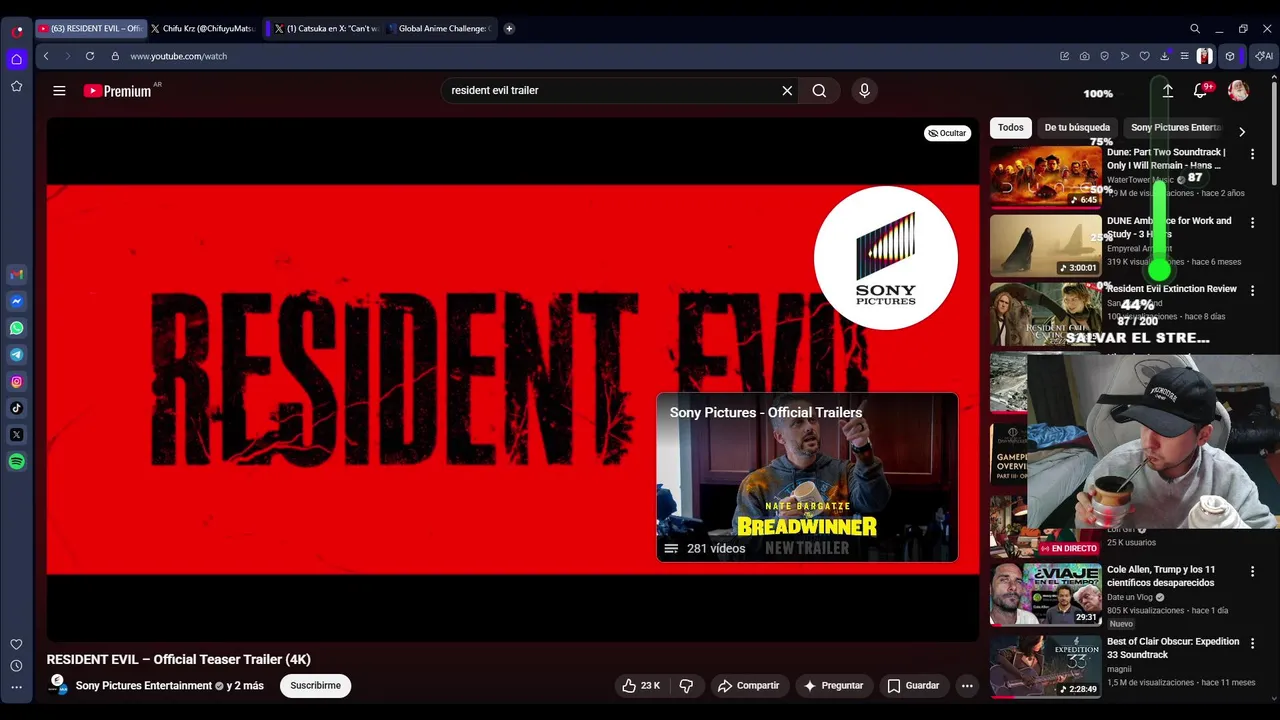
Task: Open options for Clair Obscur Soundtrack video
Action: pyautogui.click(x=1252, y=644)
